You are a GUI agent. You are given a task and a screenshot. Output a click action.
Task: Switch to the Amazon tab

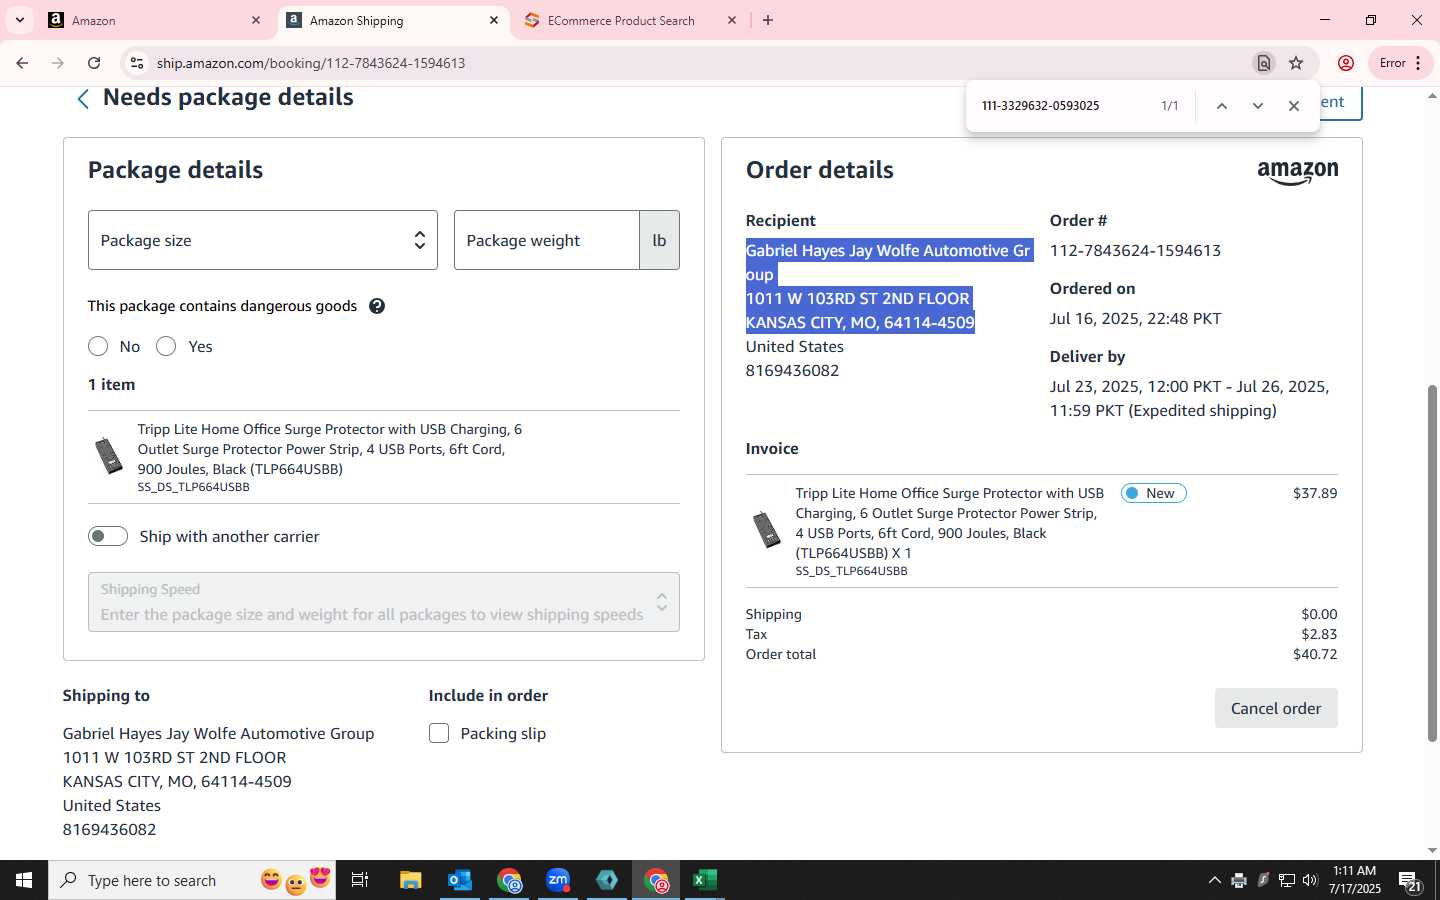point(155,20)
